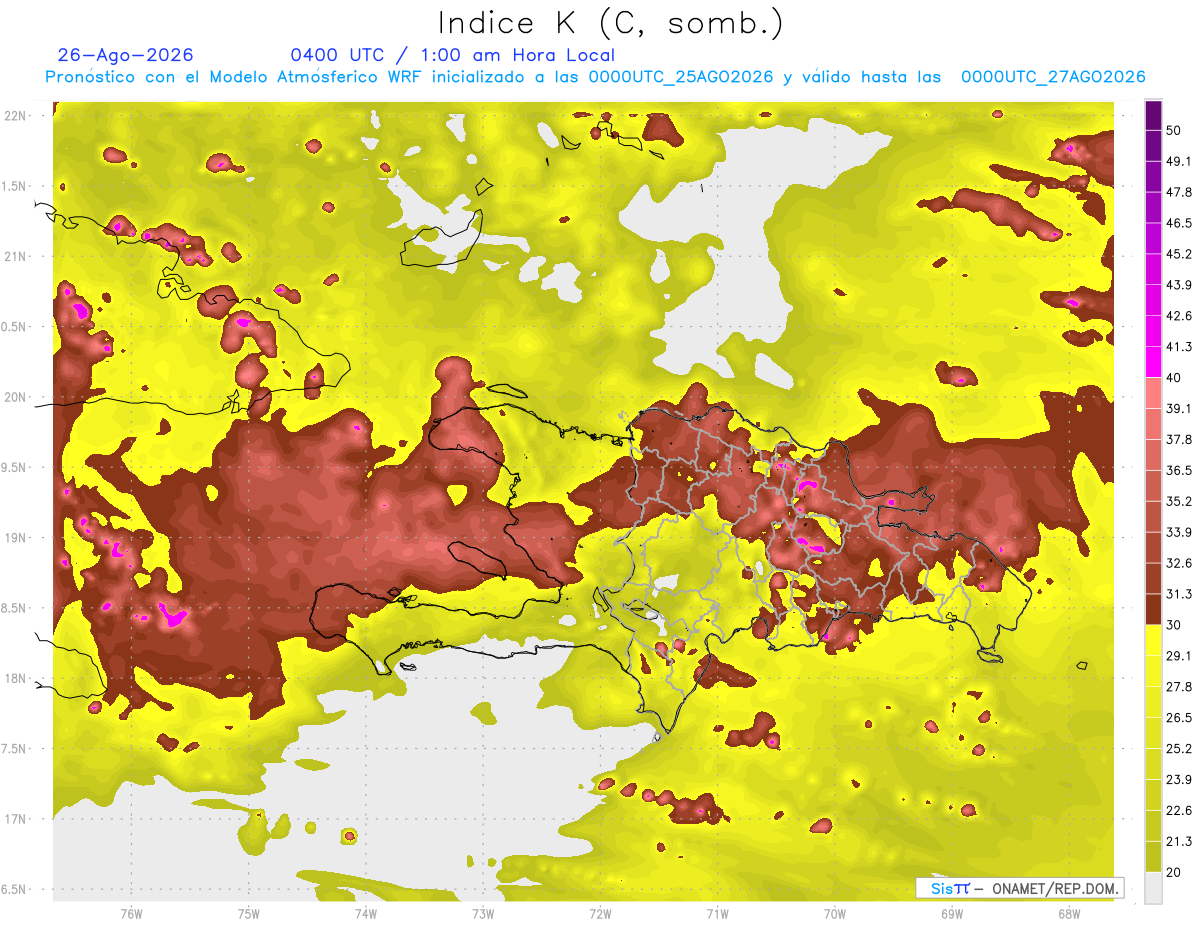
Task: Click the '0000UTC_25AGO2026' initialization time
Action: (681, 77)
